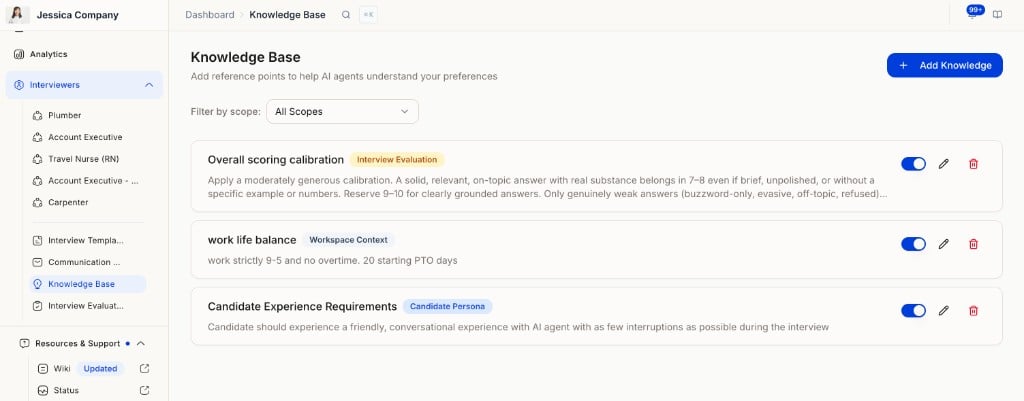
Task: Select the Travel Nurse (RN) interviewer
Action: [x=84, y=159]
